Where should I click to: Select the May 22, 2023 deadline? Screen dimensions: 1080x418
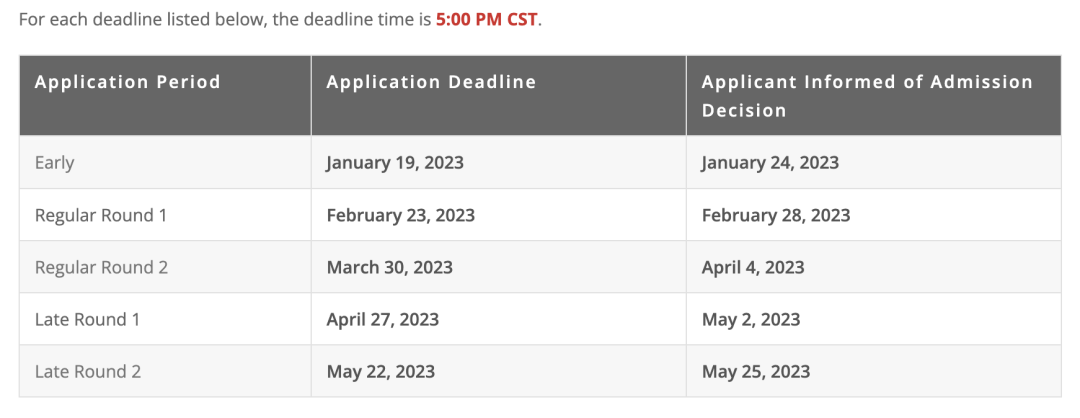point(380,371)
